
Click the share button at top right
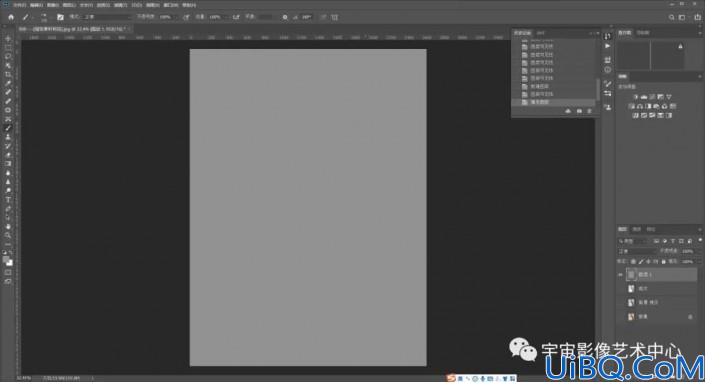tap(698, 17)
